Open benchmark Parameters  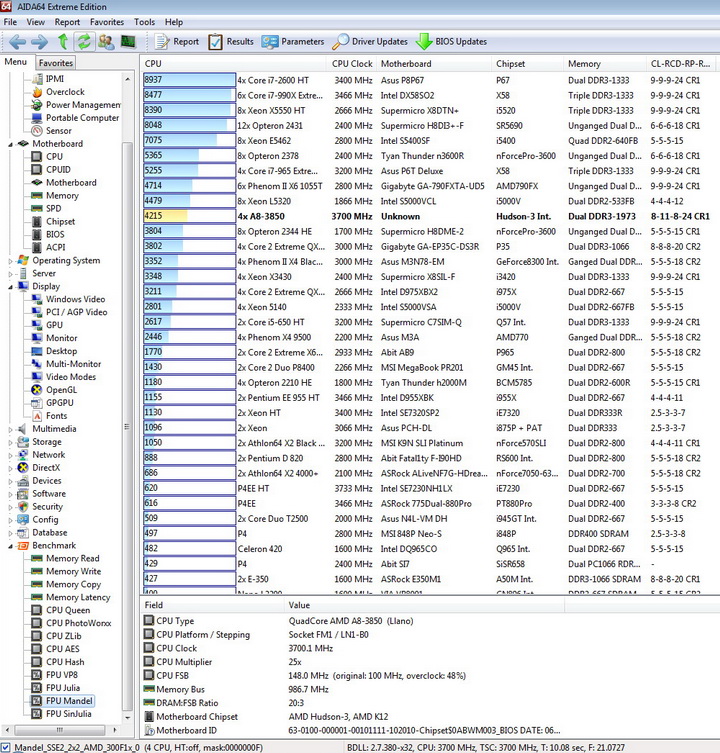293,42
